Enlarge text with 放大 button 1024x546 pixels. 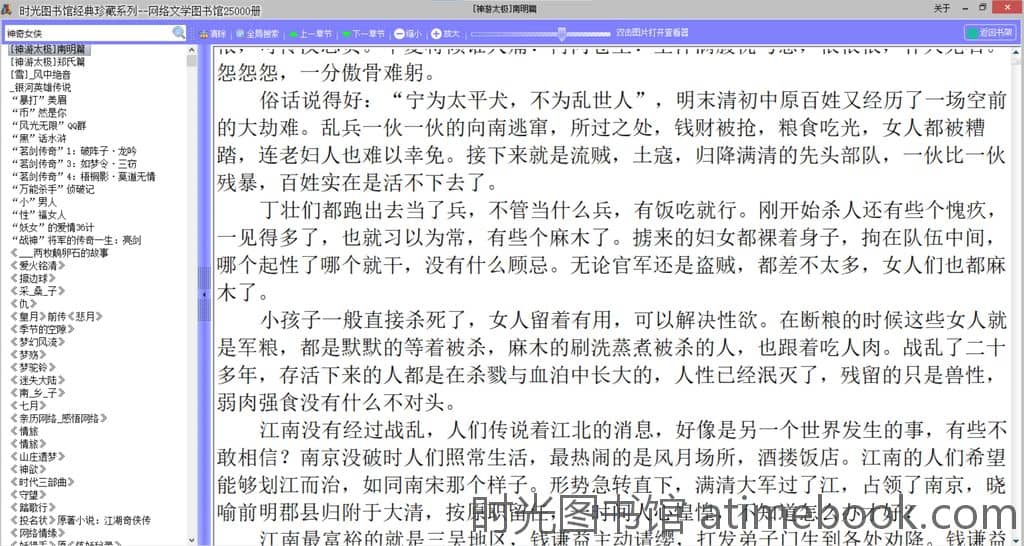pyautogui.click(x=445, y=33)
